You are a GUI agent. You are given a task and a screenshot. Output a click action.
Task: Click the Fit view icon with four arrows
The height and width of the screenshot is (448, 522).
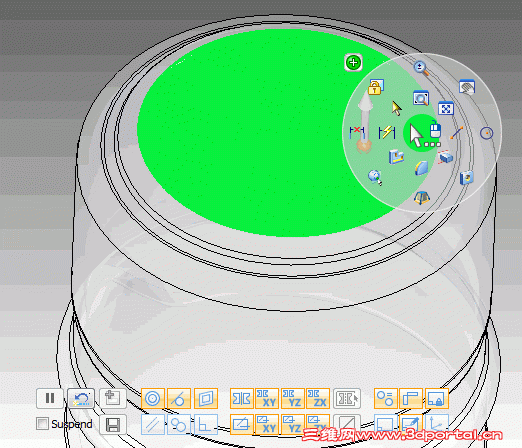[x=446, y=108]
